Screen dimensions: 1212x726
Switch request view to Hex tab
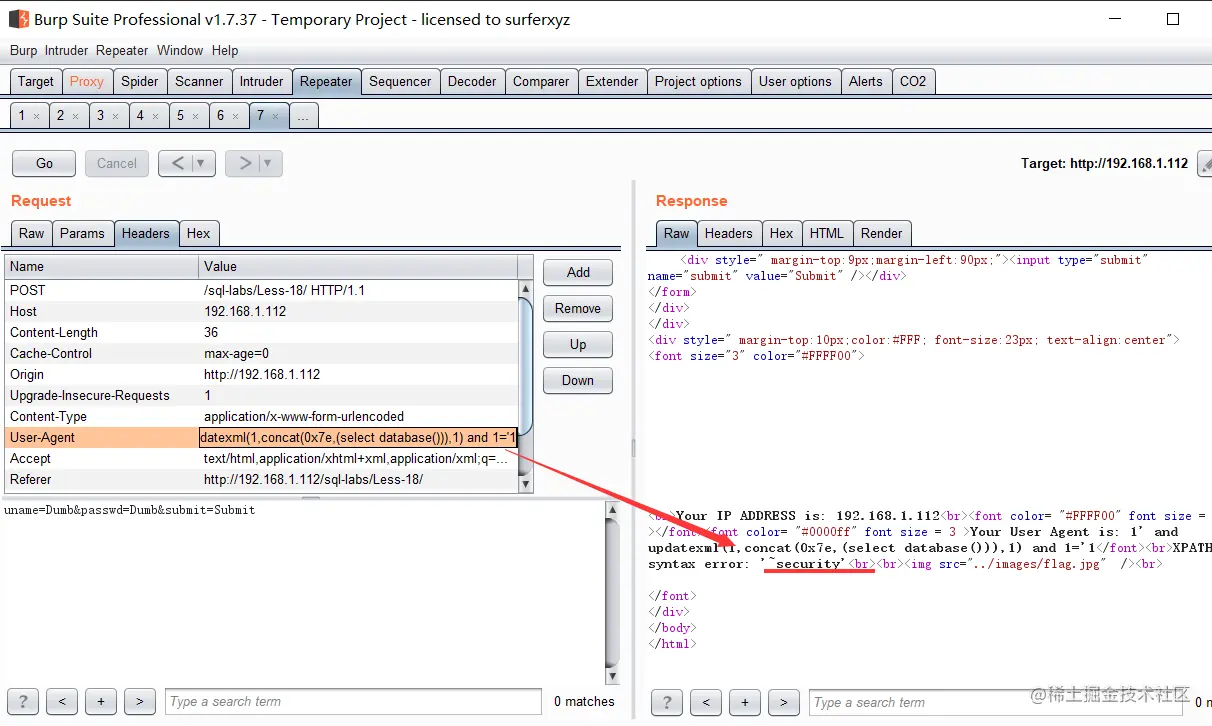click(x=199, y=233)
